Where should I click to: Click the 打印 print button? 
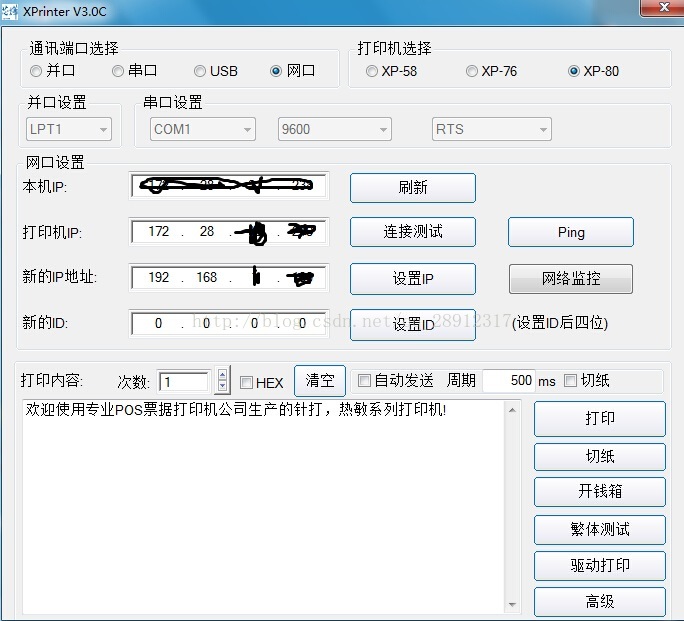pos(600,419)
